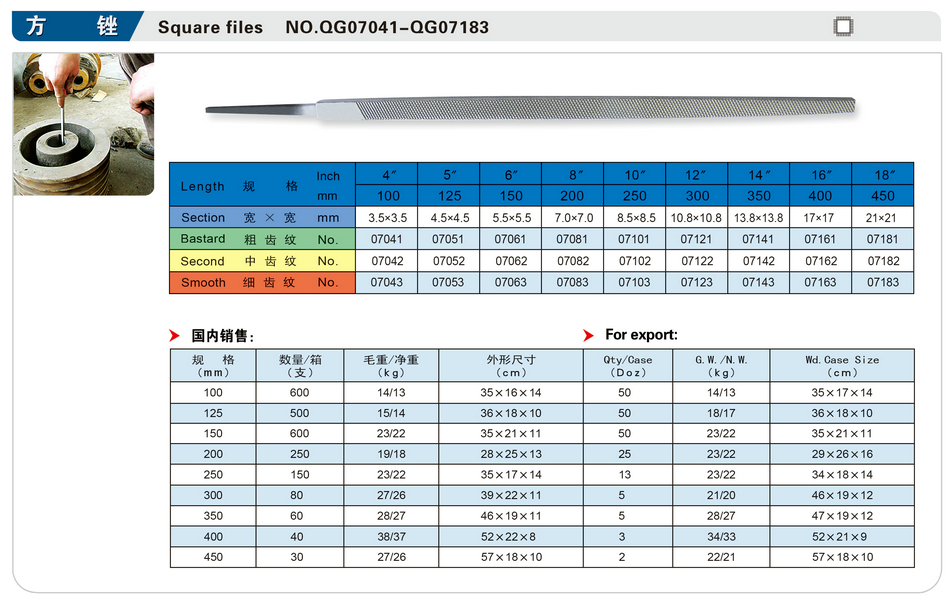The height and width of the screenshot is (604, 950).
Task: Click Second number 07052
Action: (x=448, y=261)
